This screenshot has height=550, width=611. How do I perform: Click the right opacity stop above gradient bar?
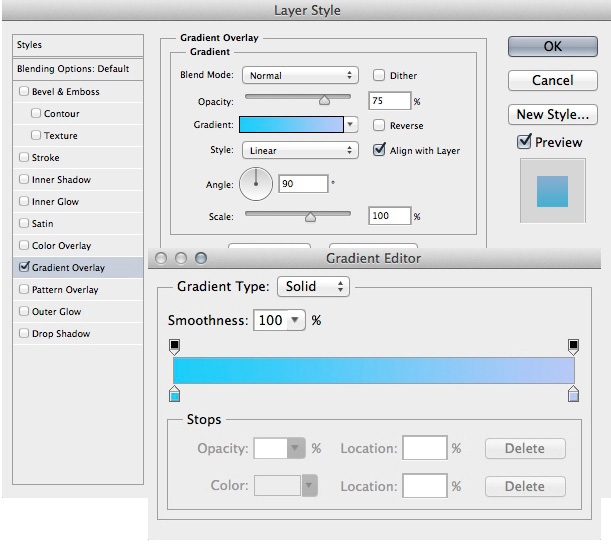[574, 346]
